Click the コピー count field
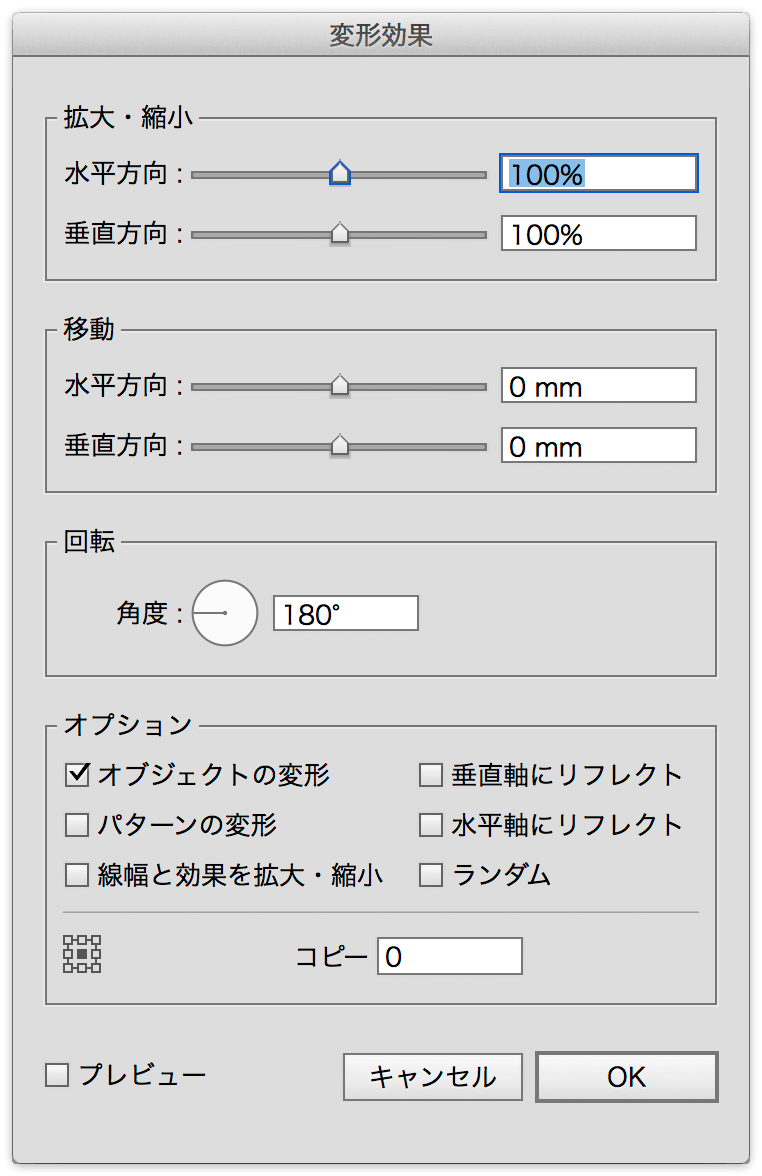The image size is (762, 1176). pyautogui.click(x=450, y=957)
